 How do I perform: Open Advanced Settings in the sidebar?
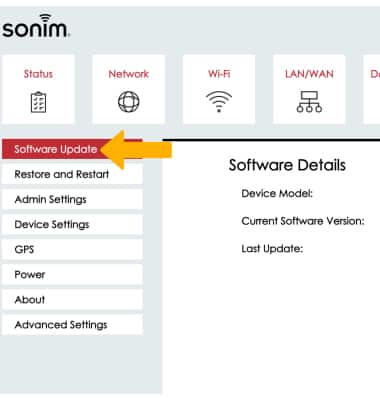click(x=72, y=324)
